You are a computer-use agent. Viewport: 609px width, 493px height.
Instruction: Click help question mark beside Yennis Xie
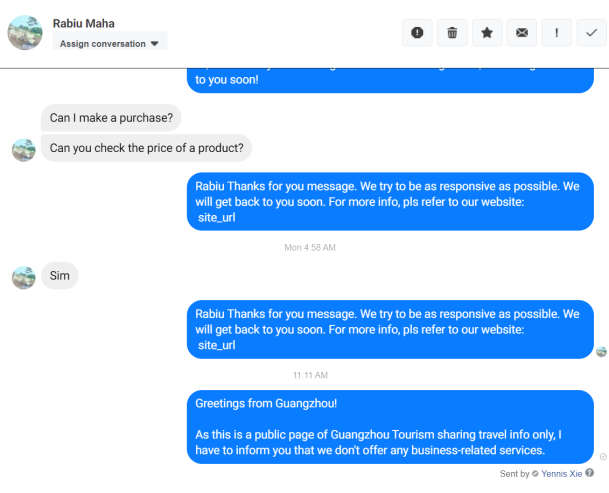[x=590, y=473]
